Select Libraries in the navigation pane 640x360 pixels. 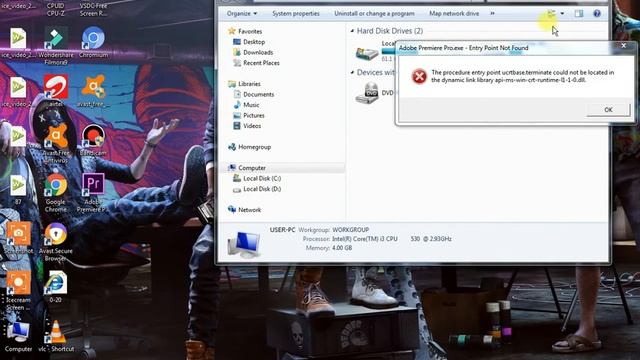[x=244, y=84]
